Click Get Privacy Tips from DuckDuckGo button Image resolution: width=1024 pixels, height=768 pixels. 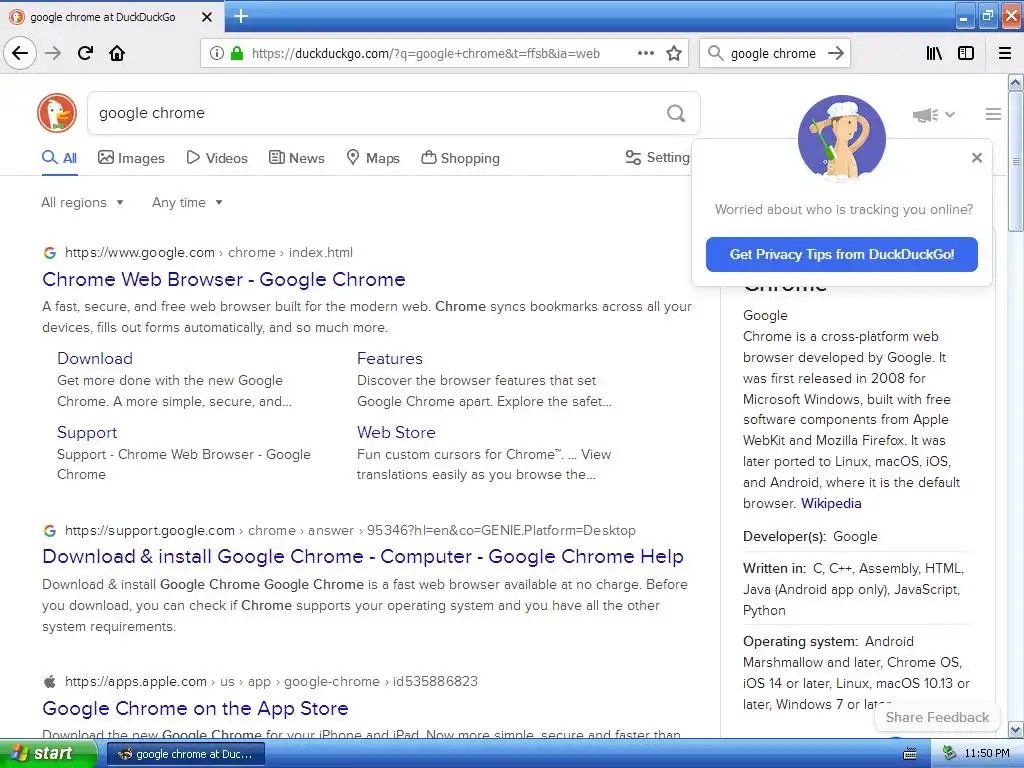(x=842, y=254)
